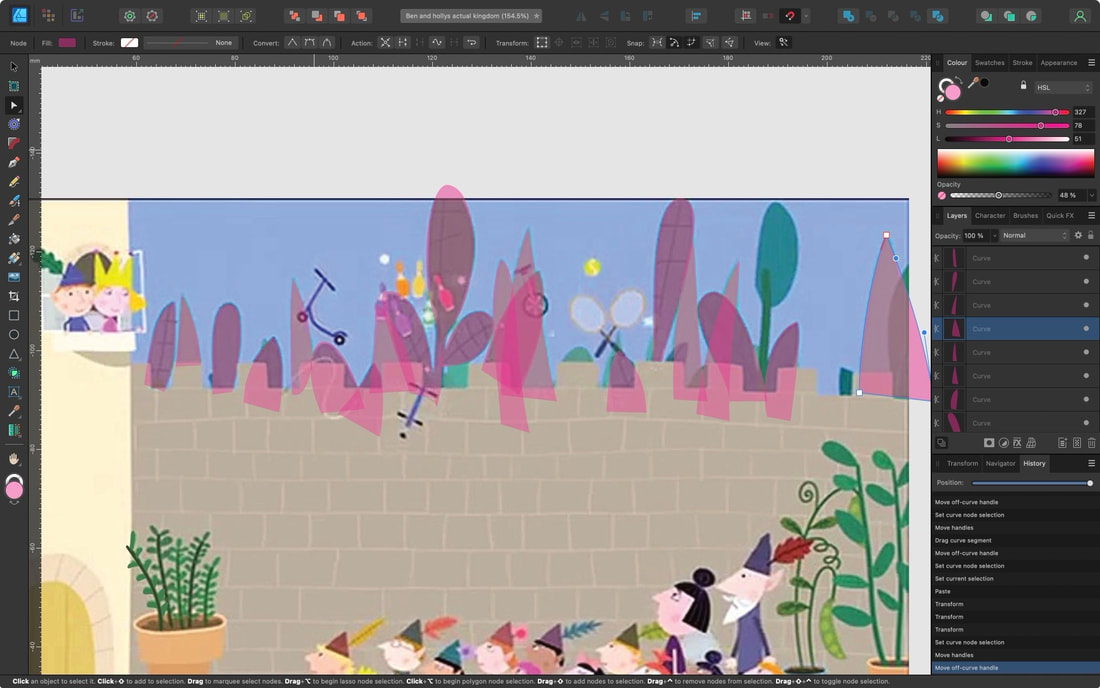
Task: Select the 'Drag curve segment' history step
Action: point(1015,540)
